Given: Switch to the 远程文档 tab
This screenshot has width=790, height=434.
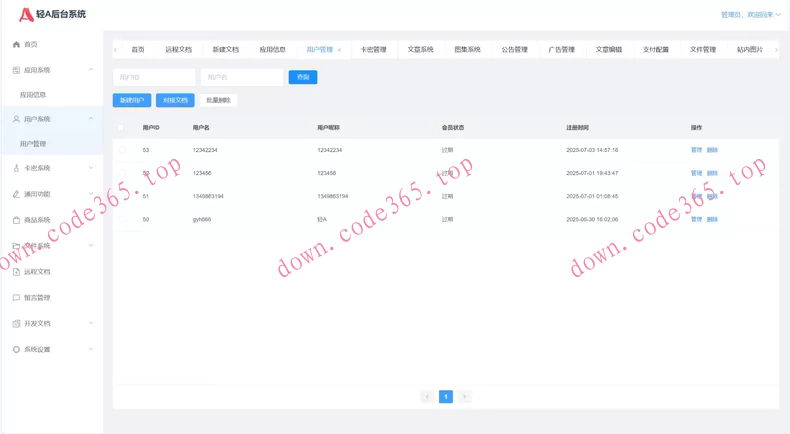Looking at the screenshot, I should [178, 49].
